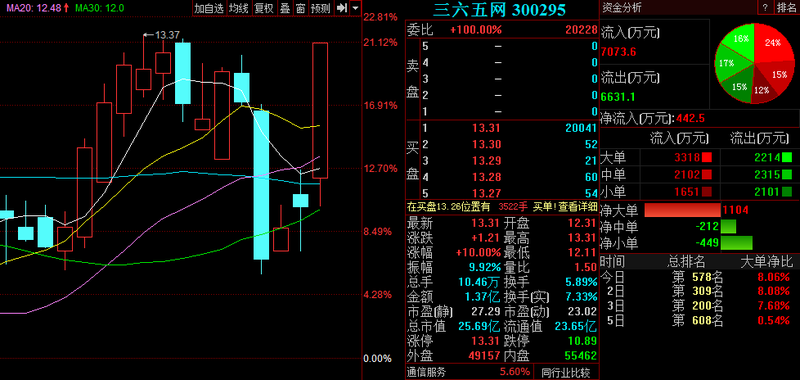Viewport: 800px width, 380px height.
Task: Click the 大单净比 column header
Action: [x=767, y=262]
